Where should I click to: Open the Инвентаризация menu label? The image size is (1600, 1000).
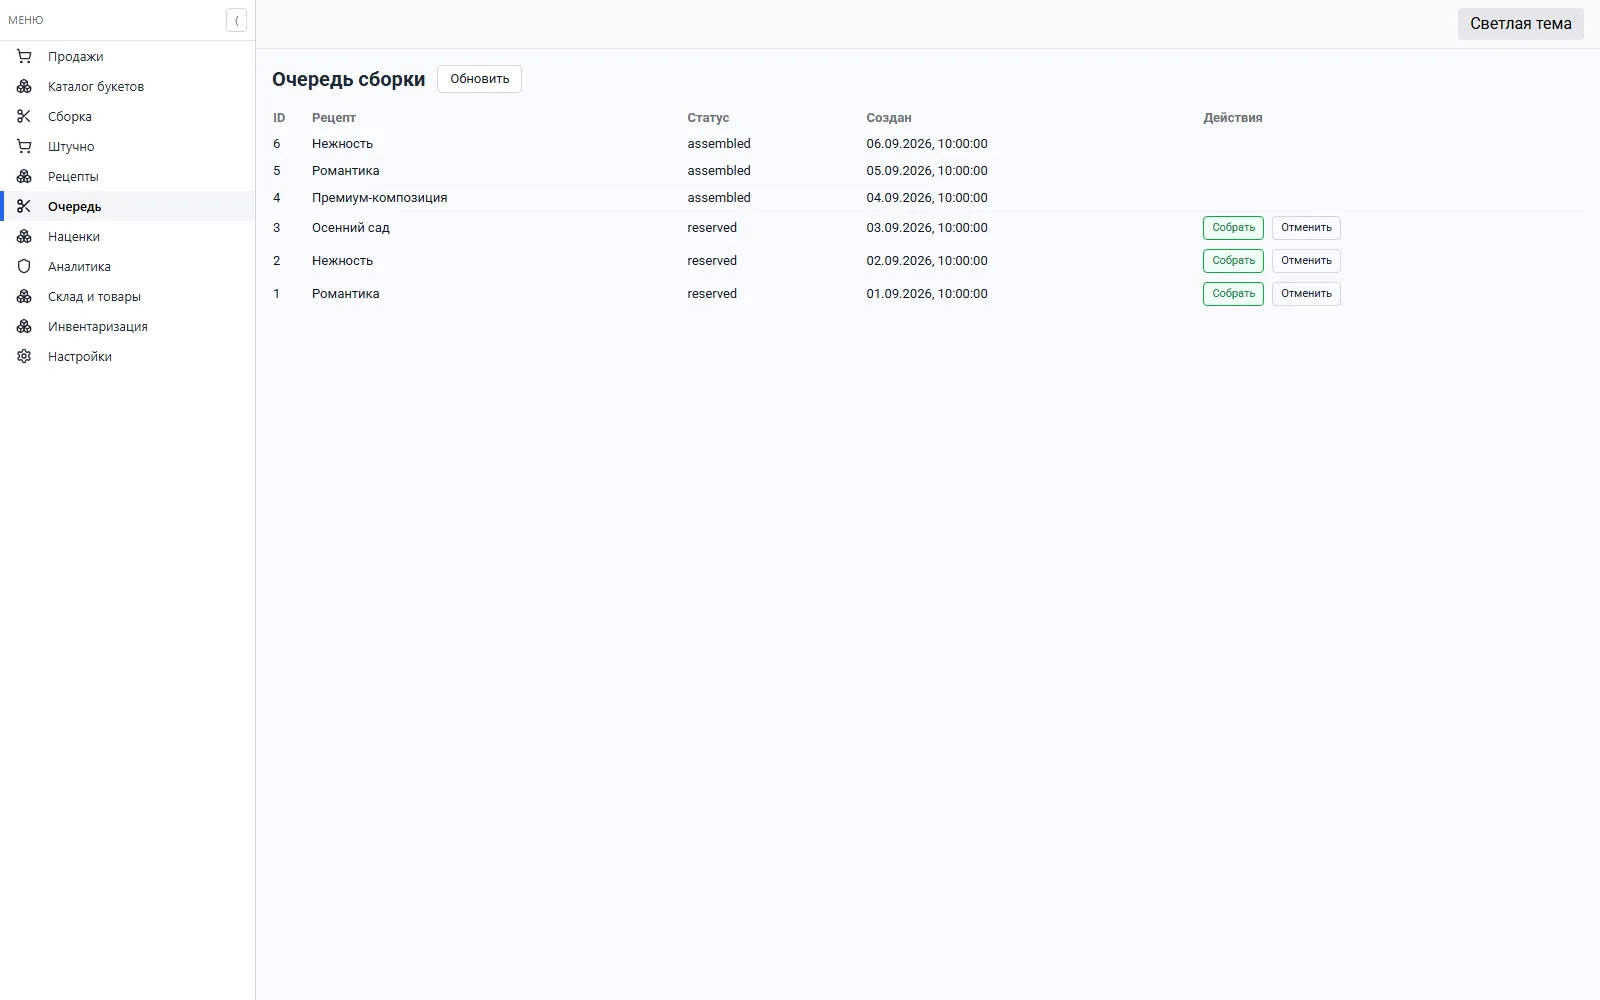click(98, 327)
